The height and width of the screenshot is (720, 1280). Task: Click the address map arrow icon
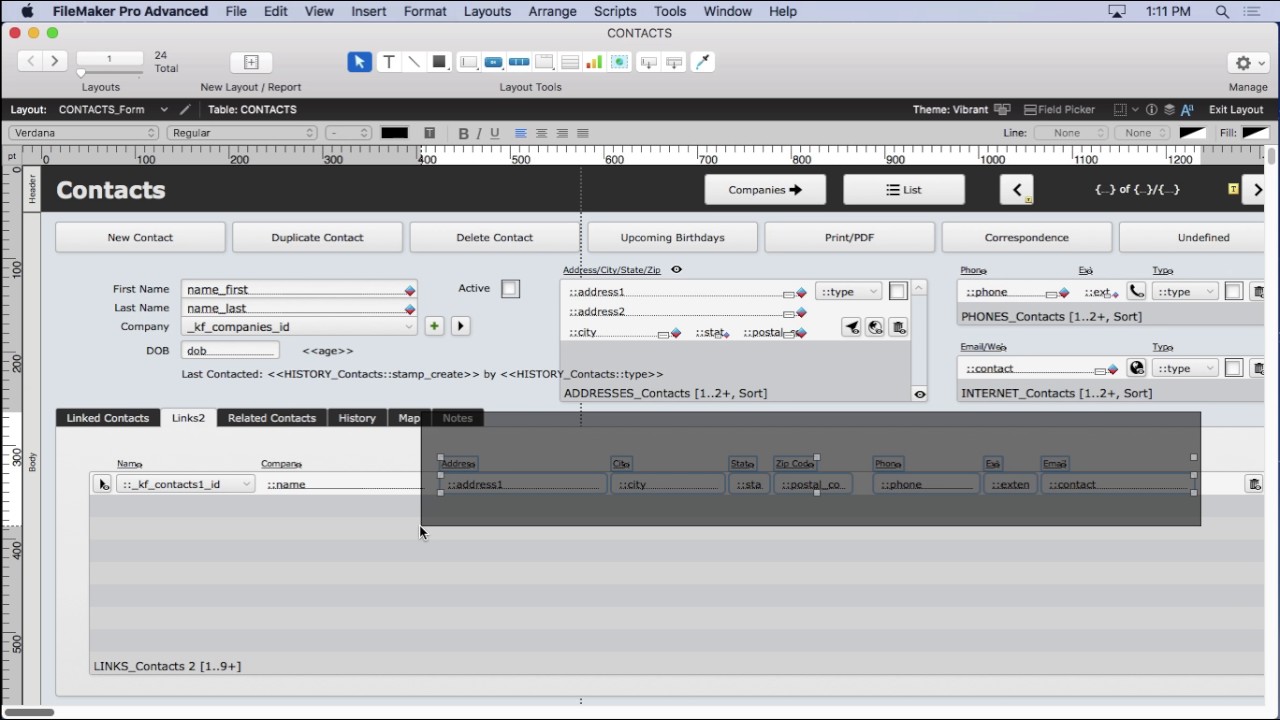851,328
